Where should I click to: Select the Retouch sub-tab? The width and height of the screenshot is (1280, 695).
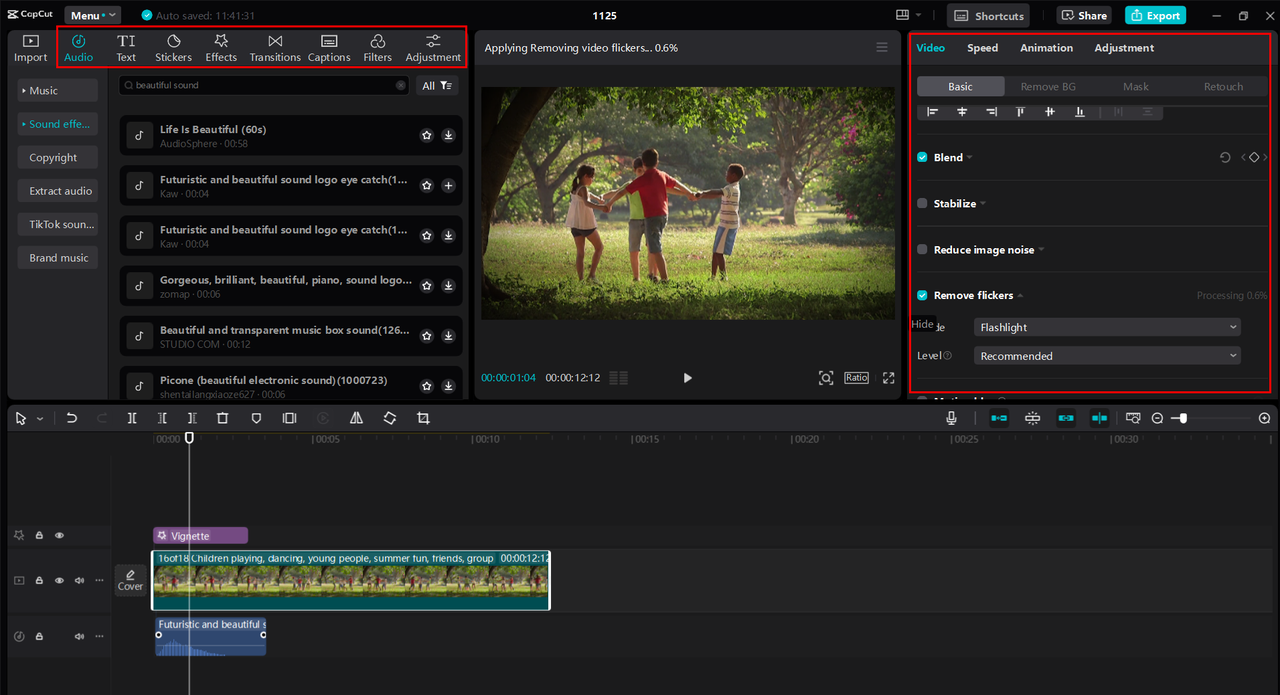[x=1223, y=87]
